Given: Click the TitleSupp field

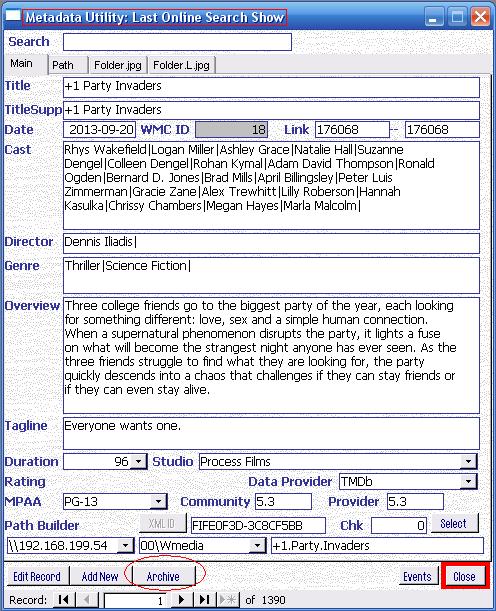Looking at the screenshot, I should pos(271,110).
